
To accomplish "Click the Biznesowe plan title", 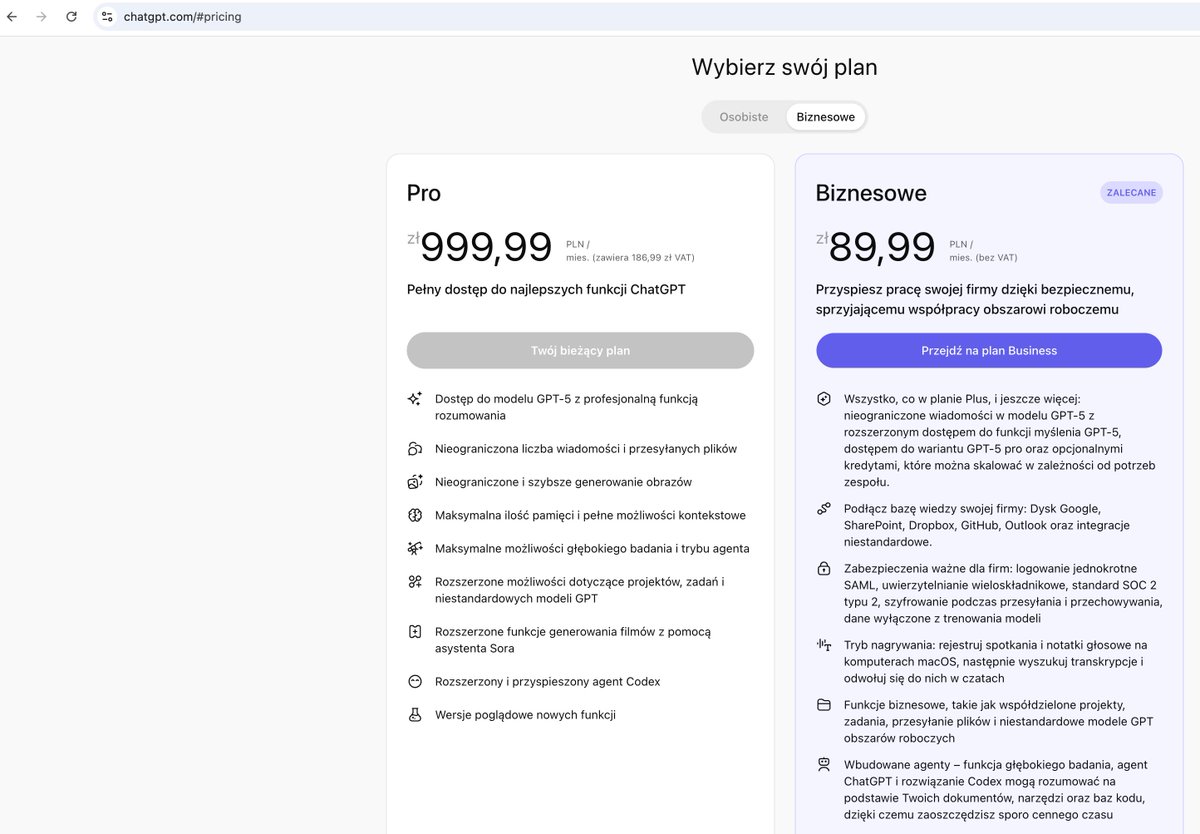I will click(871, 193).
